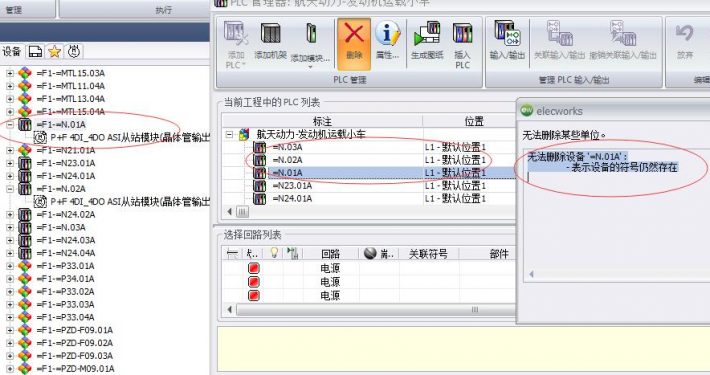Click first red 电源 circuit indicator

[x=254, y=268]
